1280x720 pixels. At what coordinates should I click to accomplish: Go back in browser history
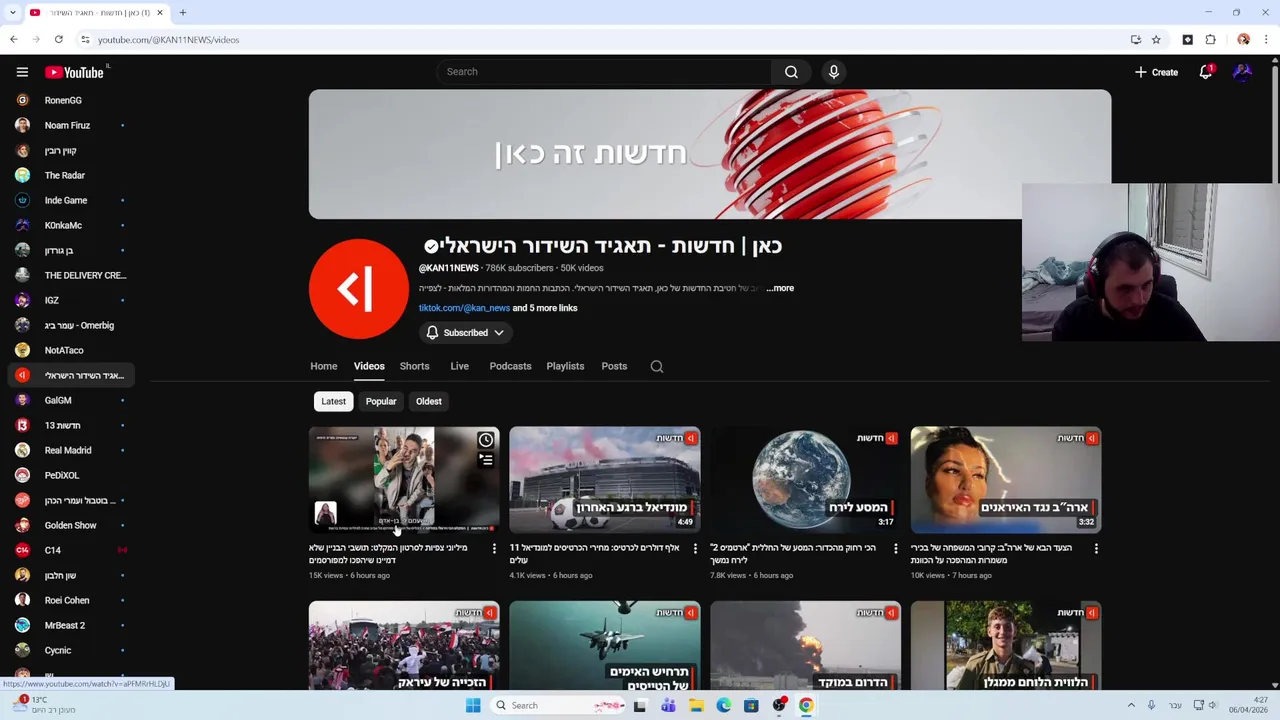coord(13,40)
